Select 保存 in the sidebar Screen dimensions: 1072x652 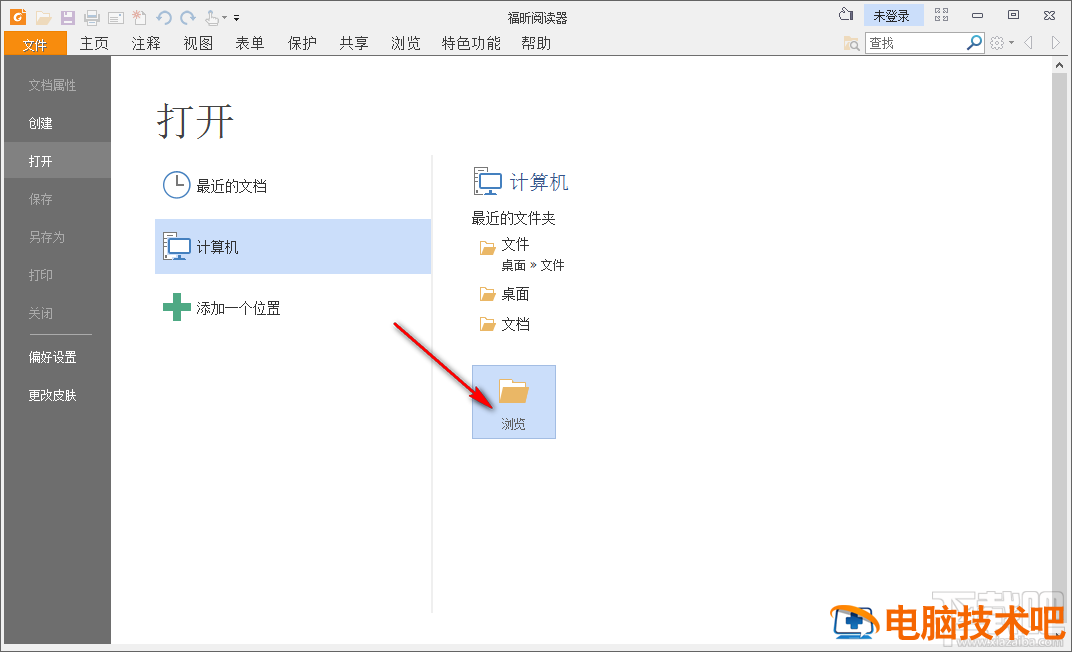[x=57, y=199]
